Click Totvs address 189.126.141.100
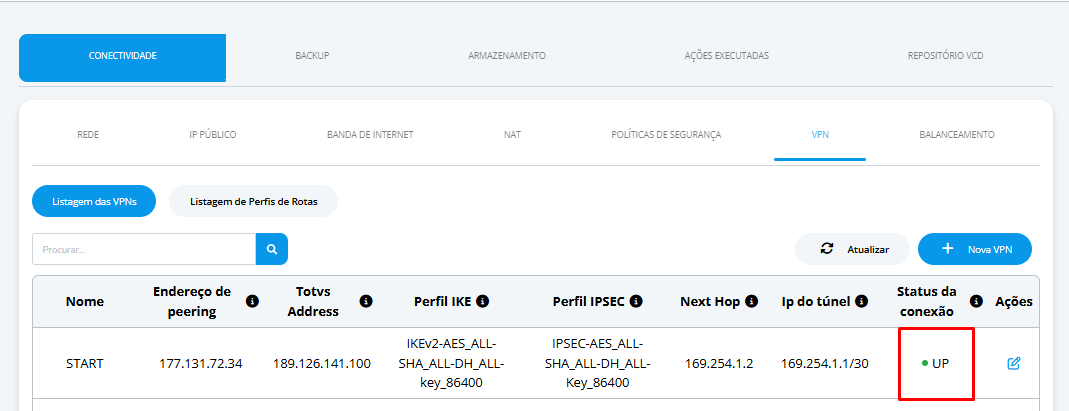This screenshot has height=411, width=1069. pyautogui.click(x=322, y=363)
